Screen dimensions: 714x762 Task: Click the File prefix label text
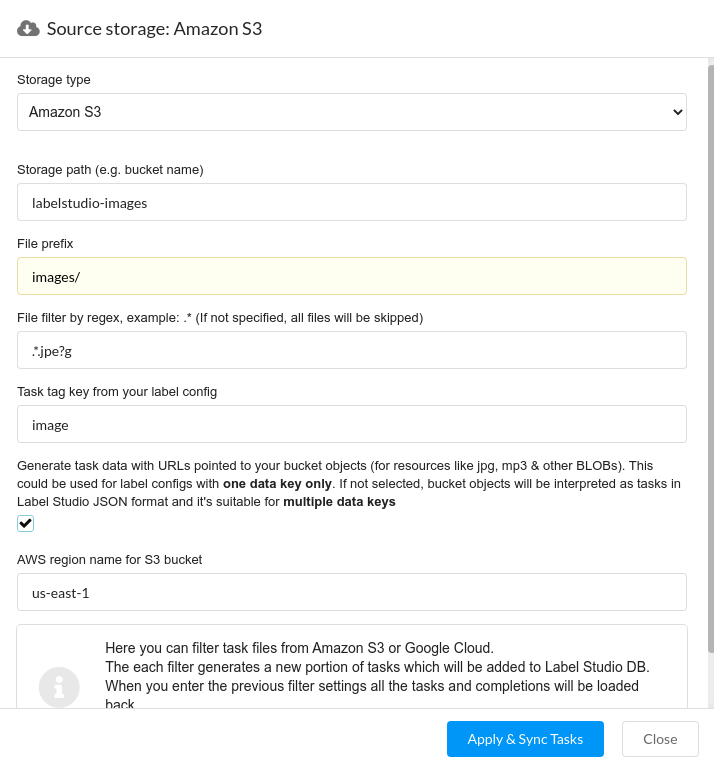click(x=45, y=243)
